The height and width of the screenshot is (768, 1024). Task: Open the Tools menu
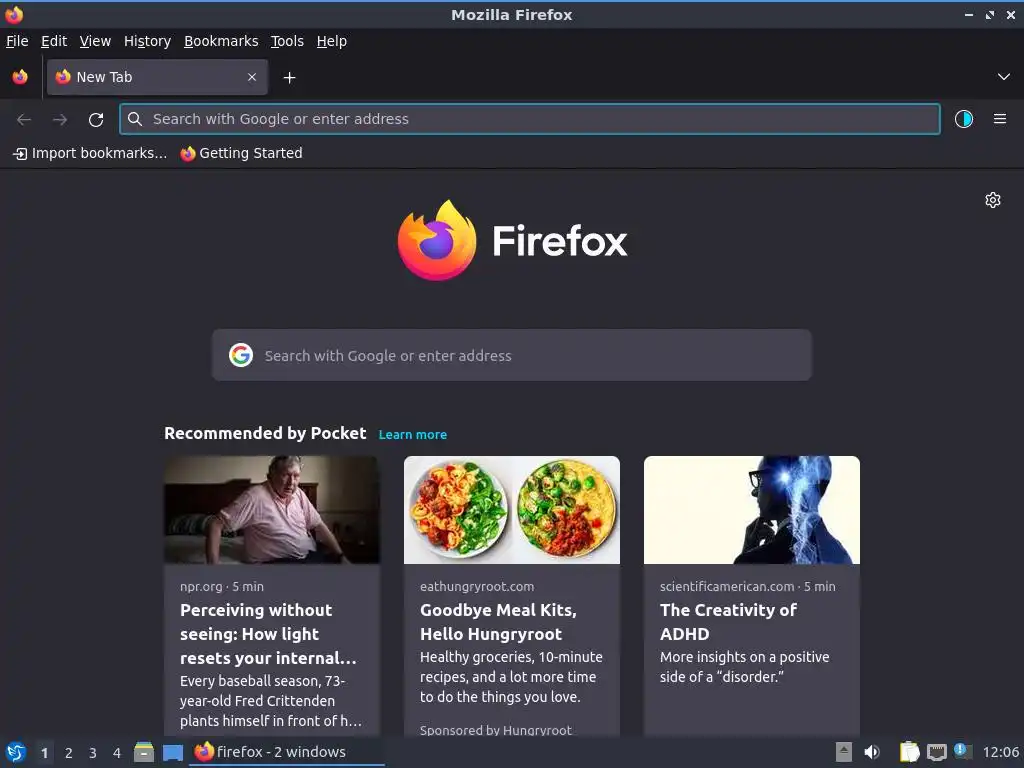coord(287,41)
